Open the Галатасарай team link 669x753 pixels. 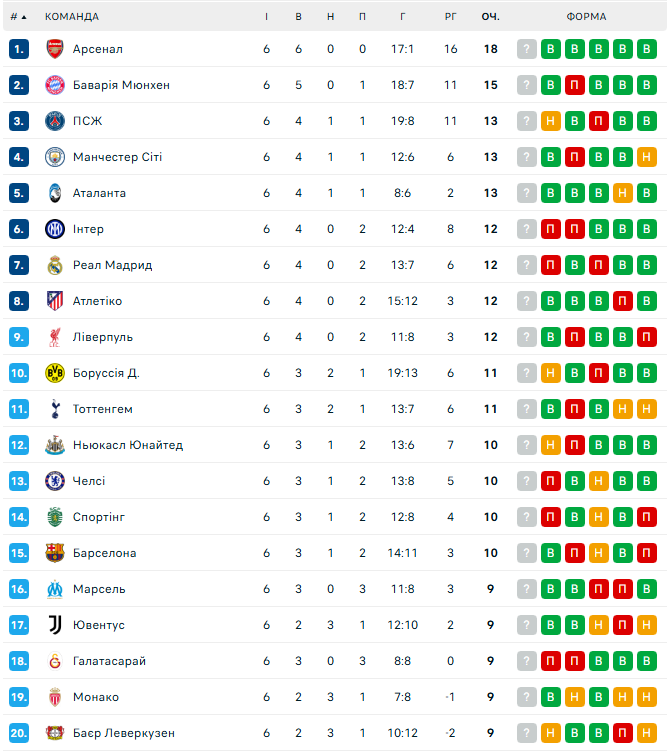pos(109,661)
